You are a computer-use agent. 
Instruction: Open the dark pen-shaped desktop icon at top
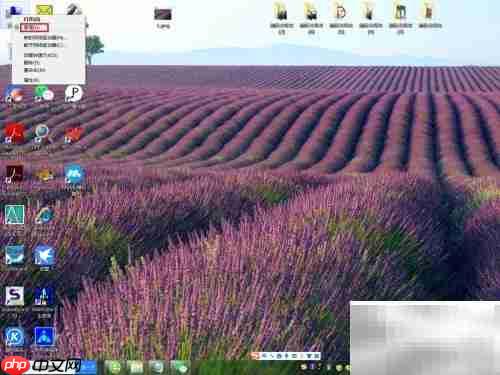coord(73,9)
